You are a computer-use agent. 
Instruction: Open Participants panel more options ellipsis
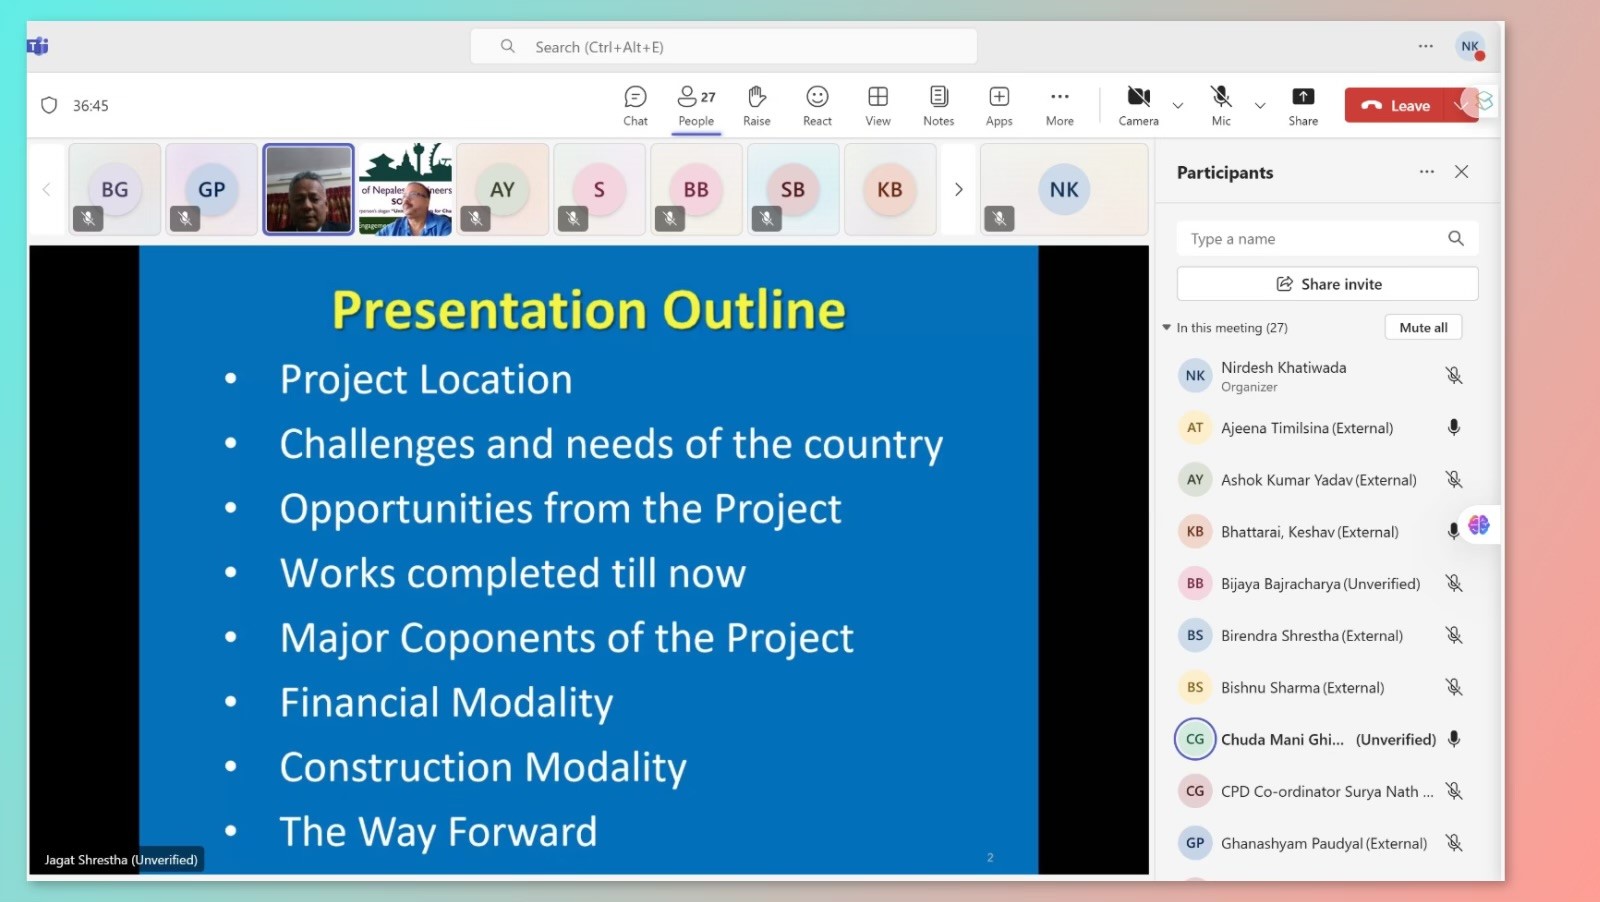[1427, 172]
